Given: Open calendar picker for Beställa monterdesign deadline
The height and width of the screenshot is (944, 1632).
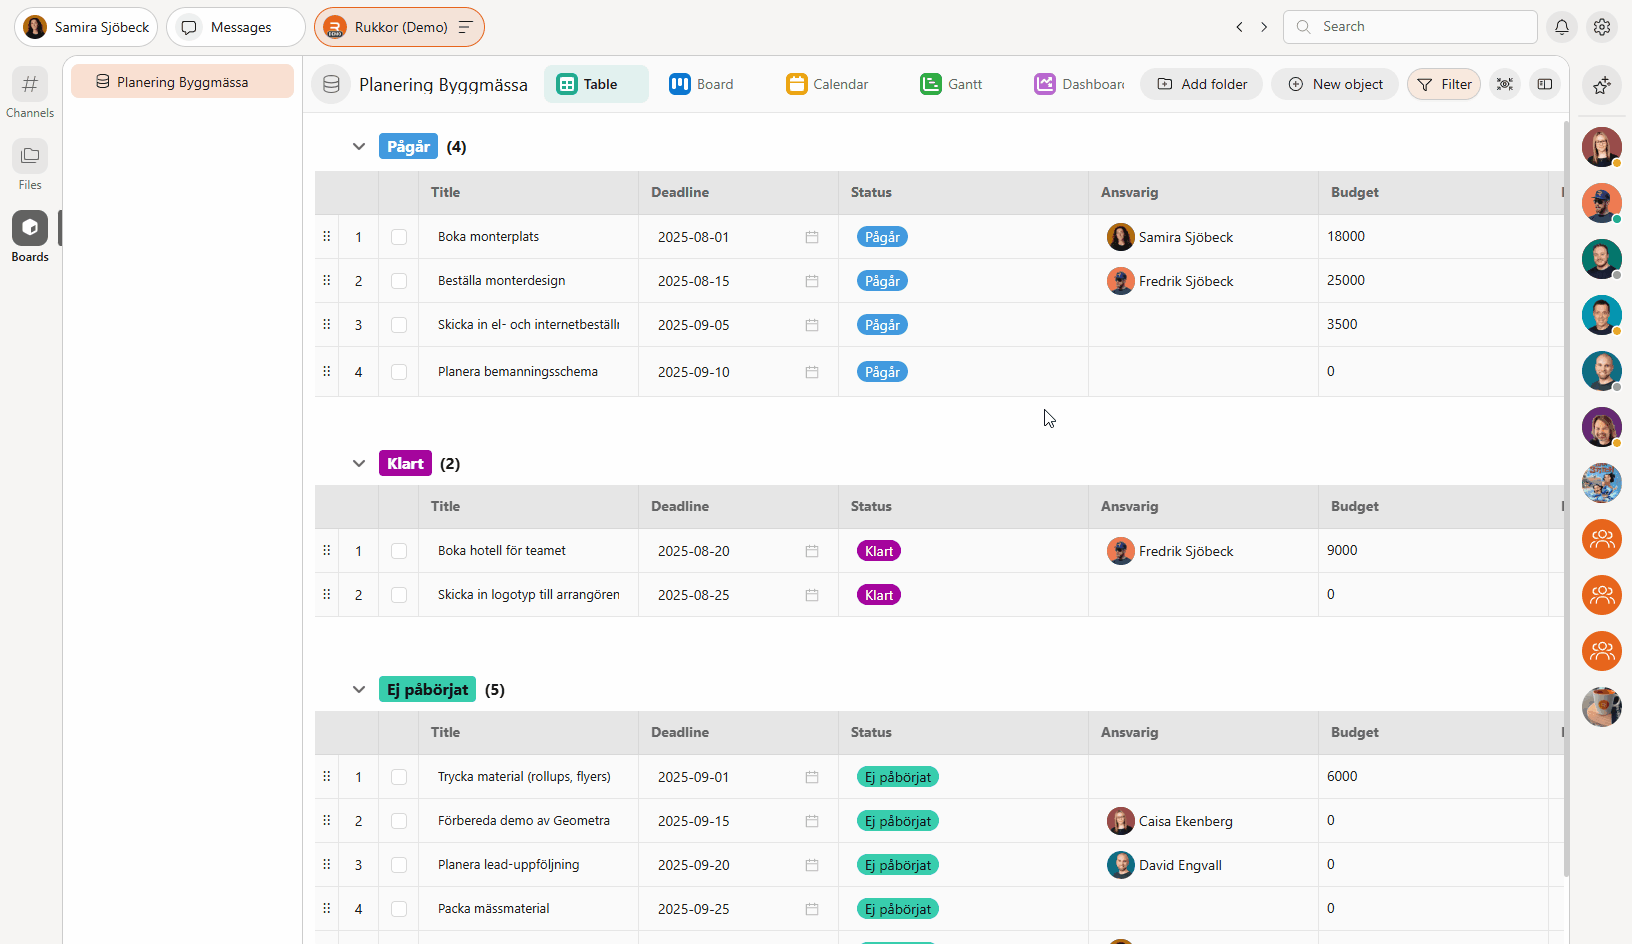Looking at the screenshot, I should (812, 281).
